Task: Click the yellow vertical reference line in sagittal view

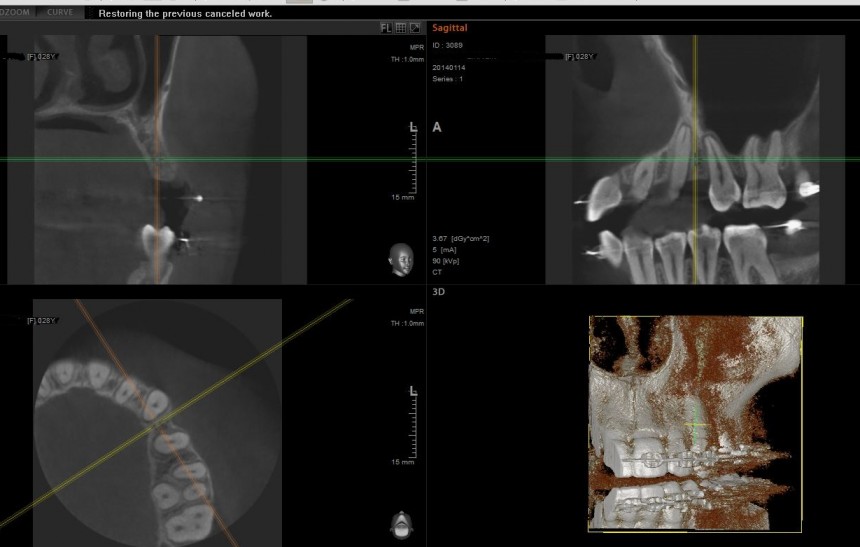Action: point(696,110)
